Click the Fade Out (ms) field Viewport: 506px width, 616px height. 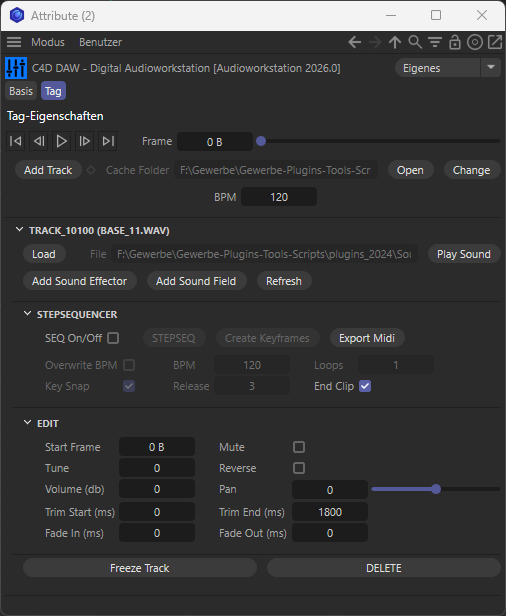click(330, 533)
